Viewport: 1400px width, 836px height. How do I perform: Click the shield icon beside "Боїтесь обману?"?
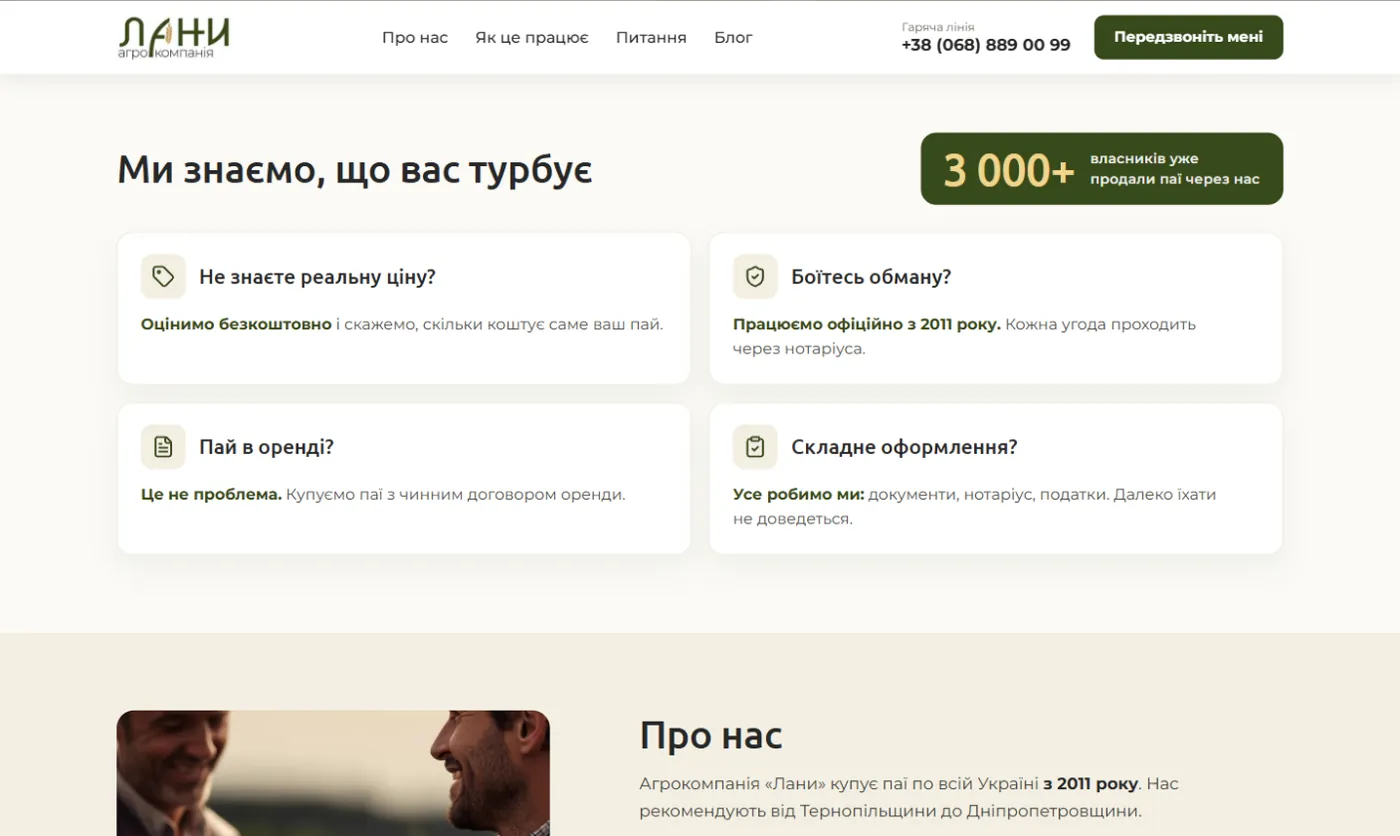pyautogui.click(x=755, y=277)
